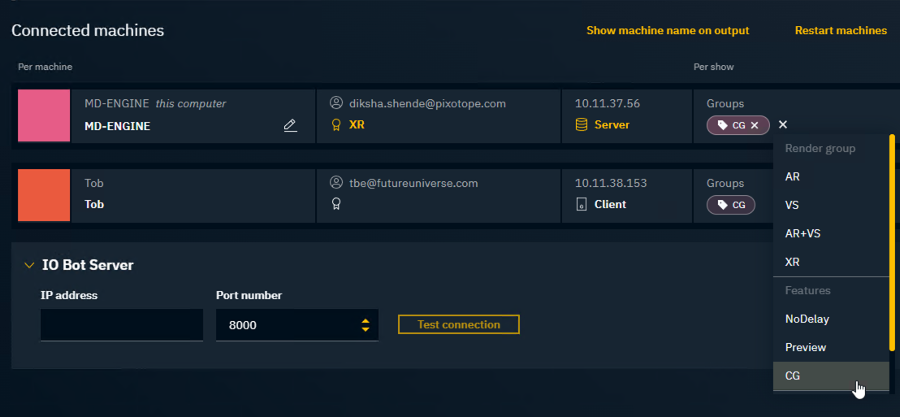This screenshot has height=418, width=900.
Task: Increase the port number with up arrow
Action: [x=366, y=320]
